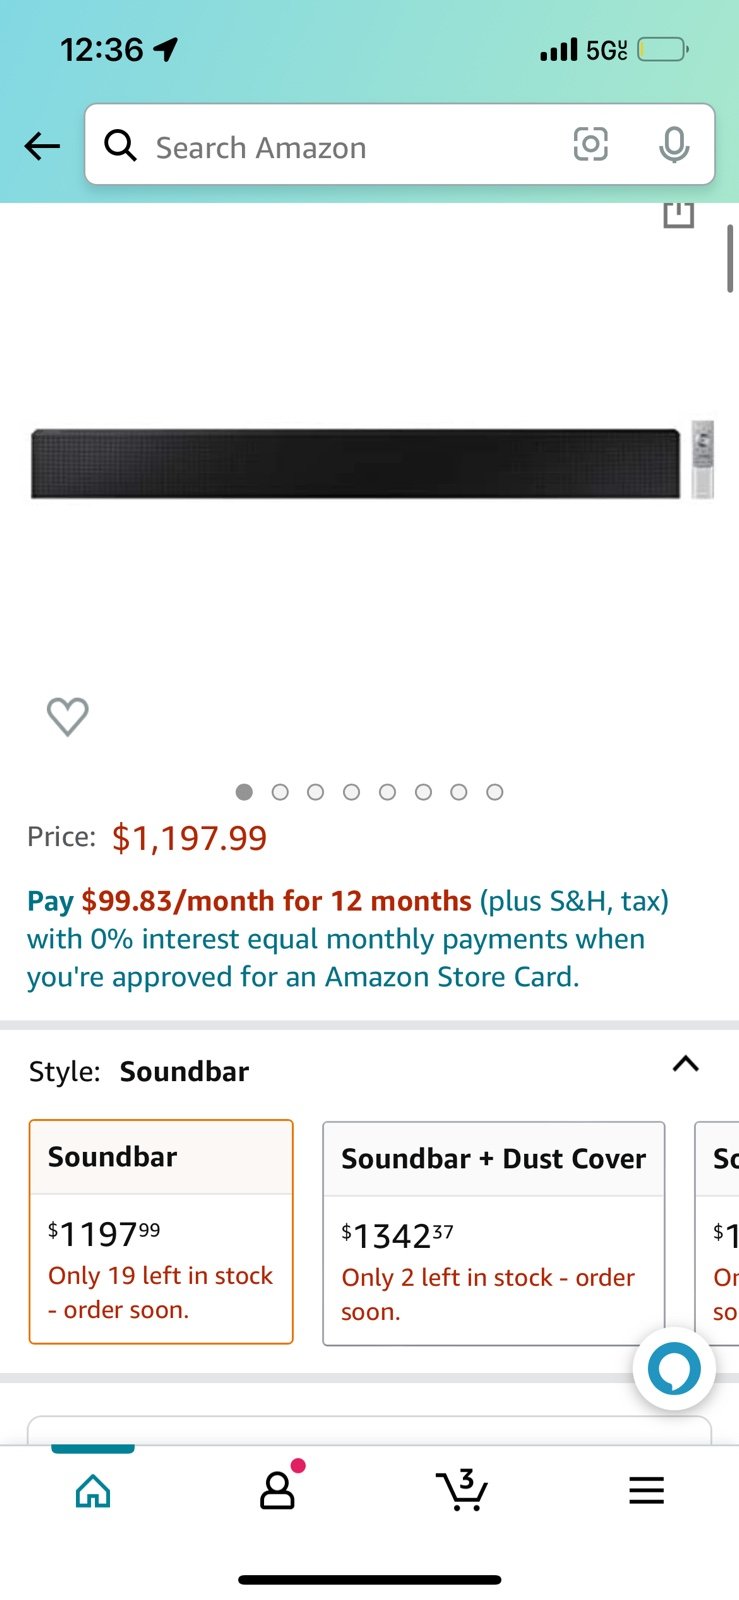Open the hamburger menu tab
This screenshot has width=739, height=1600.
(x=646, y=1490)
